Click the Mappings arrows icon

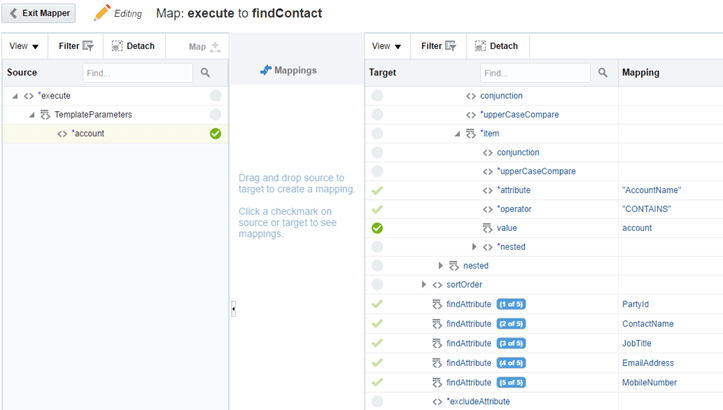point(266,71)
